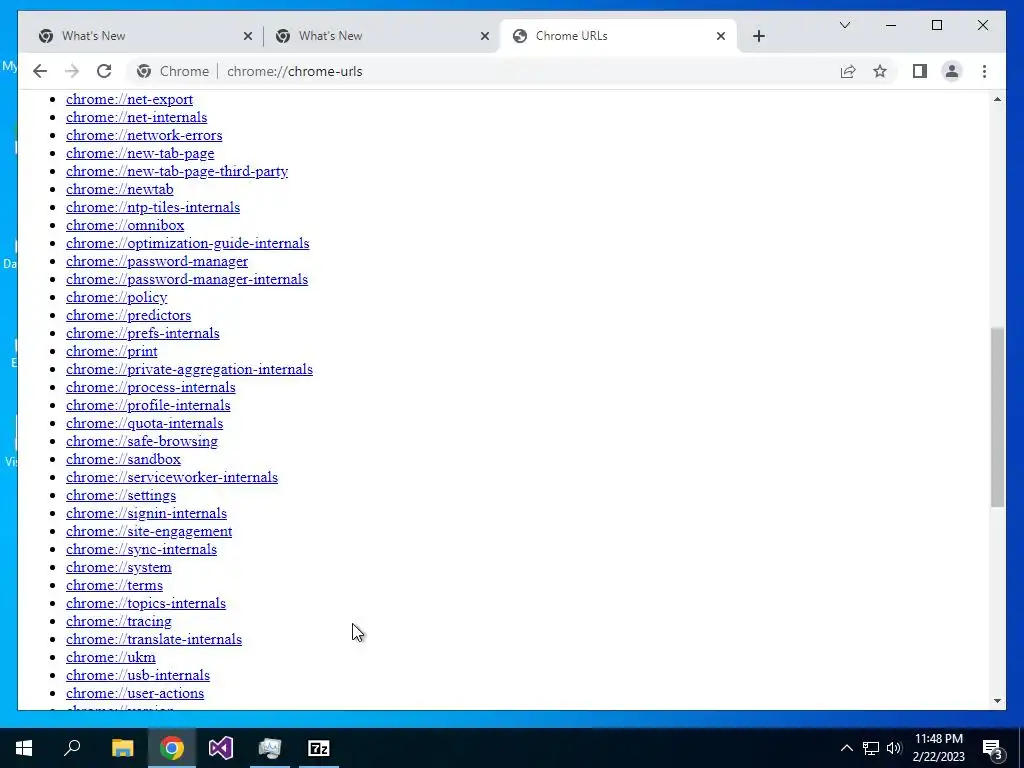The image size is (1024, 768).
Task: Share this page icon in address bar
Action: [848, 71]
